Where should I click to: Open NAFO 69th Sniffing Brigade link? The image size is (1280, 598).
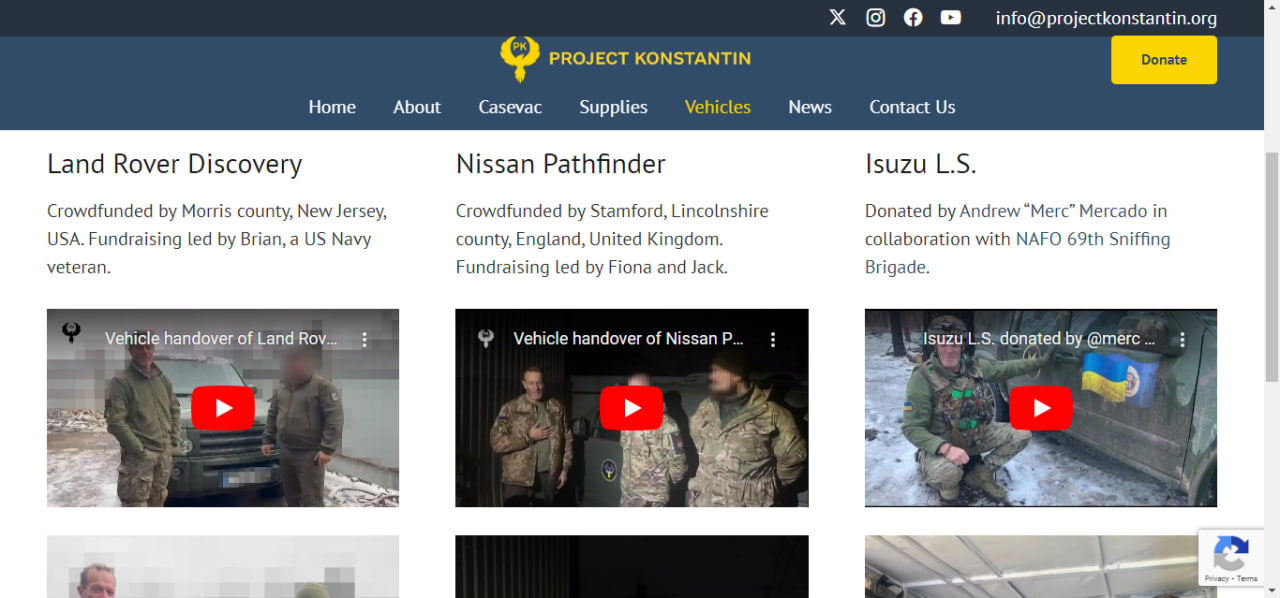pos(1018,253)
